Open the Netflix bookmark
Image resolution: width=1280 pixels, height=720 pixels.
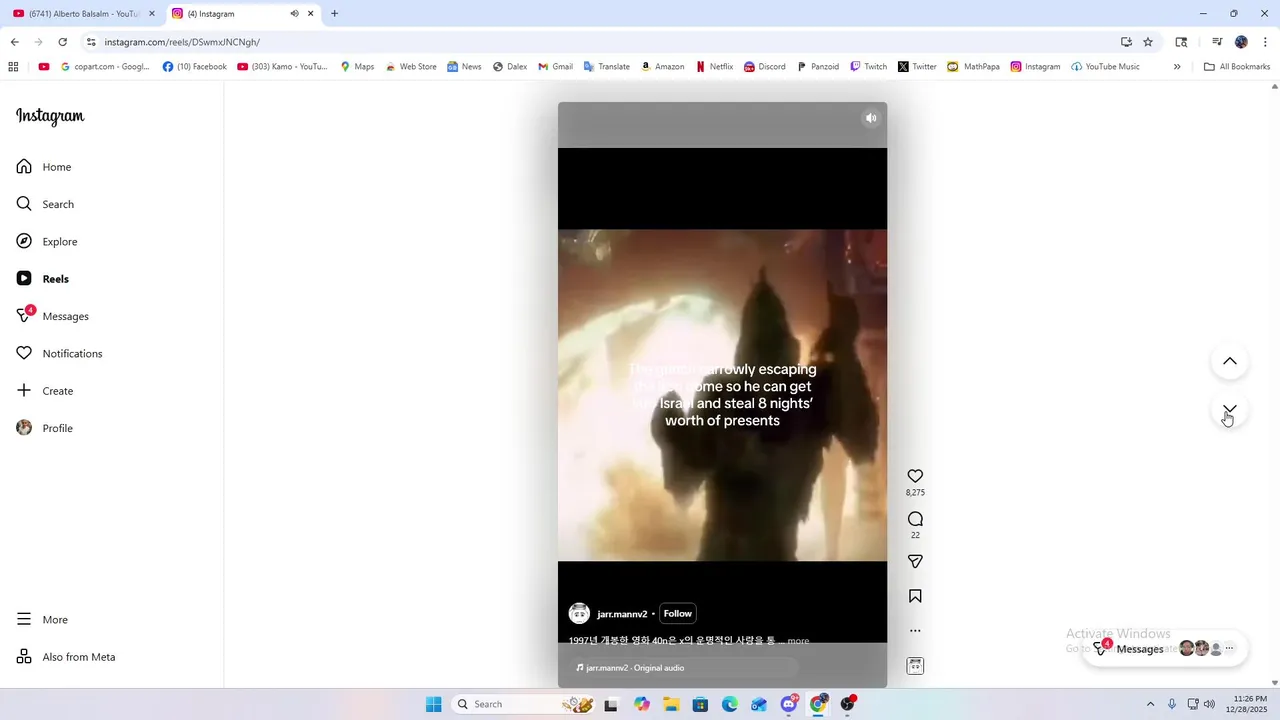(715, 67)
